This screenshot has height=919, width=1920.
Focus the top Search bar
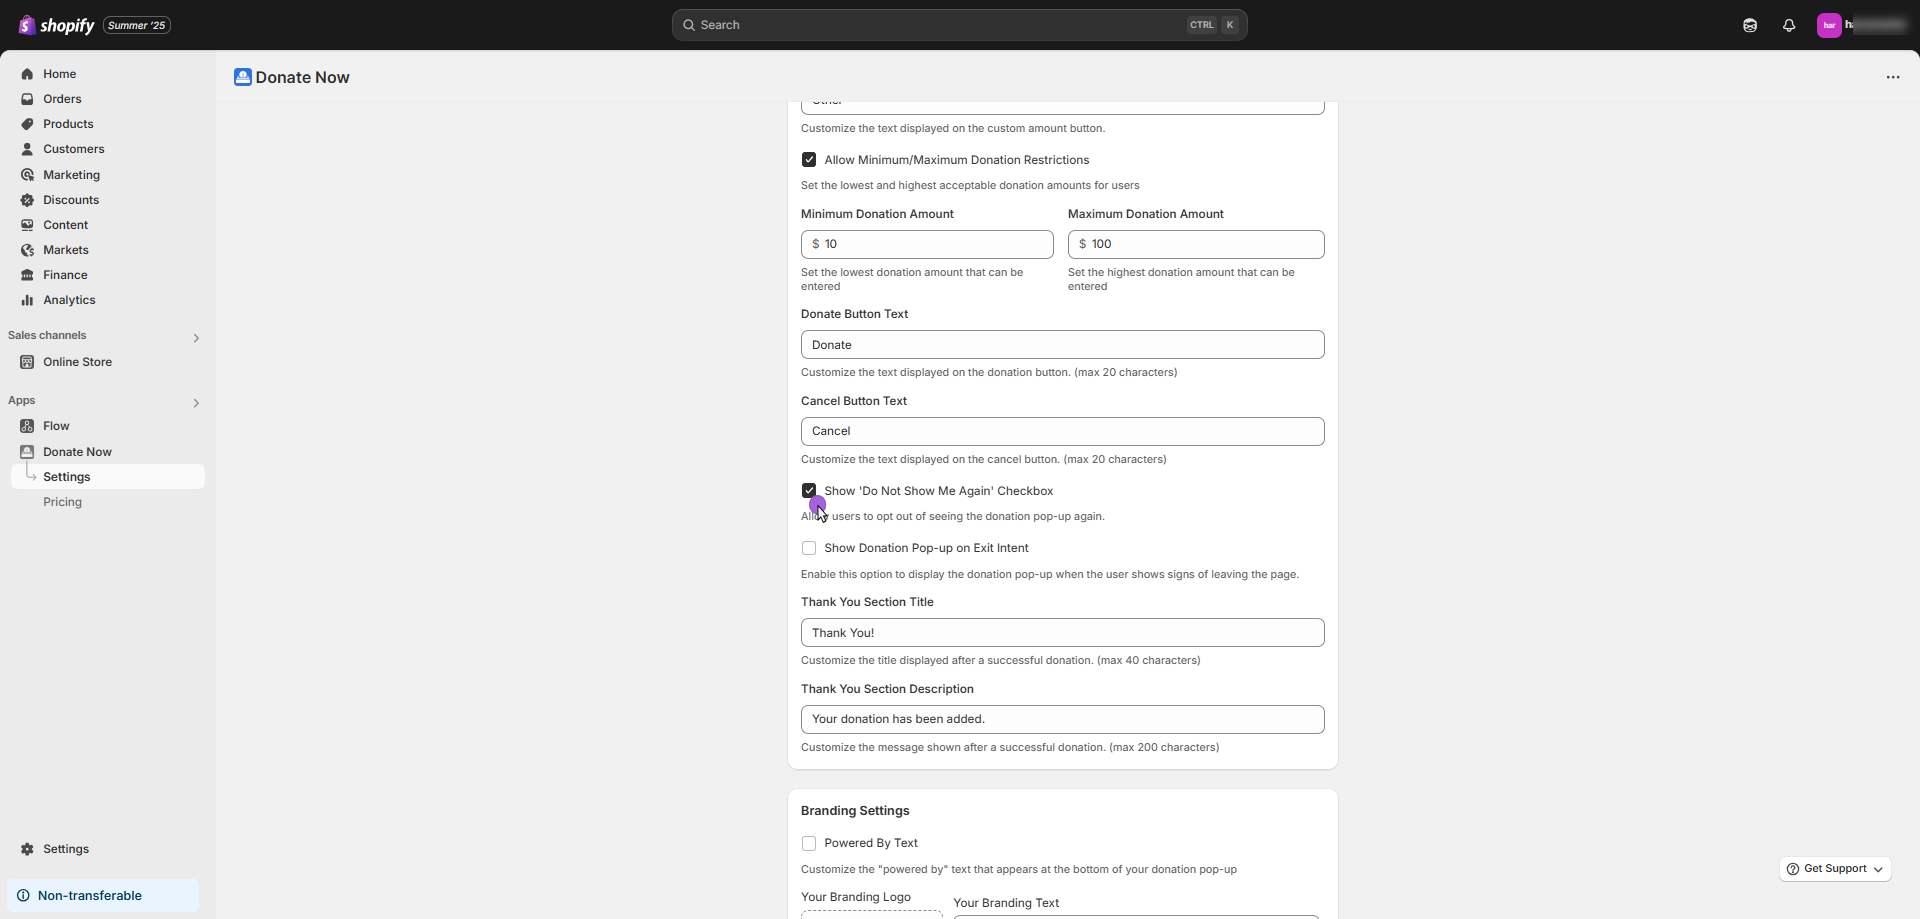click(x=959, y=25)
